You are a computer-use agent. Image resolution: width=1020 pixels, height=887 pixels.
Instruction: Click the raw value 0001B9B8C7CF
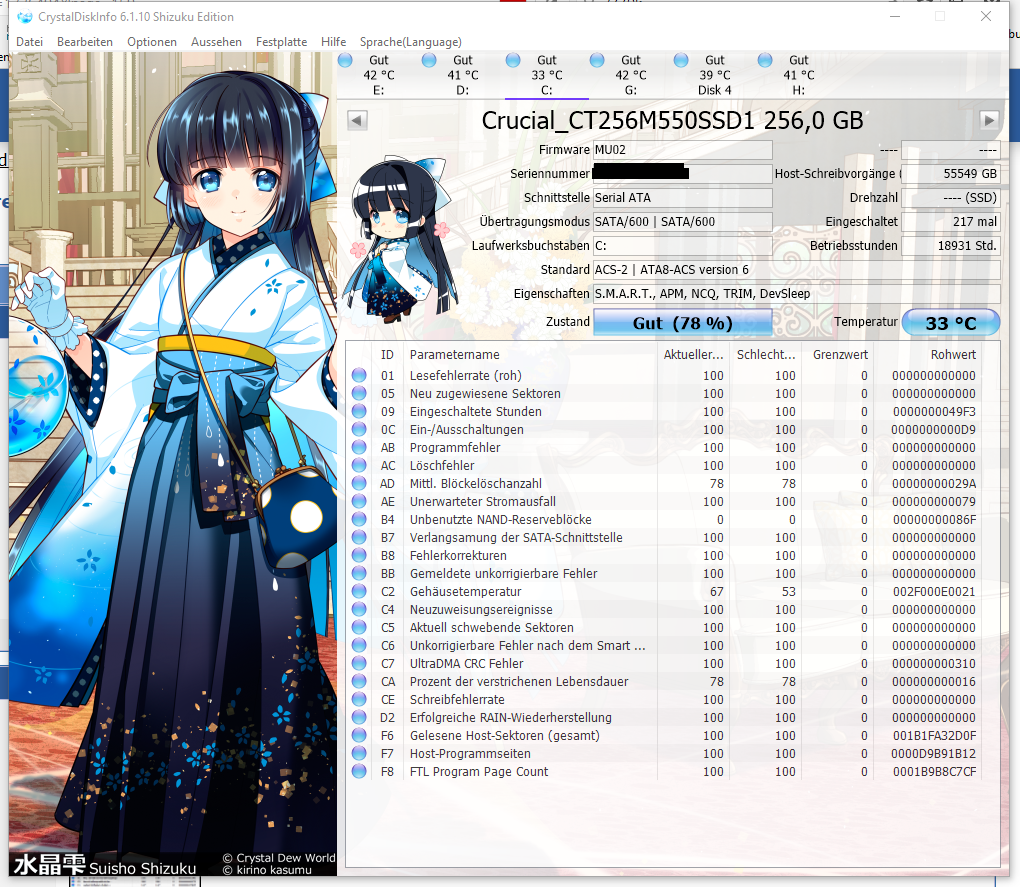pyautogui.click(x=934, y=771)
